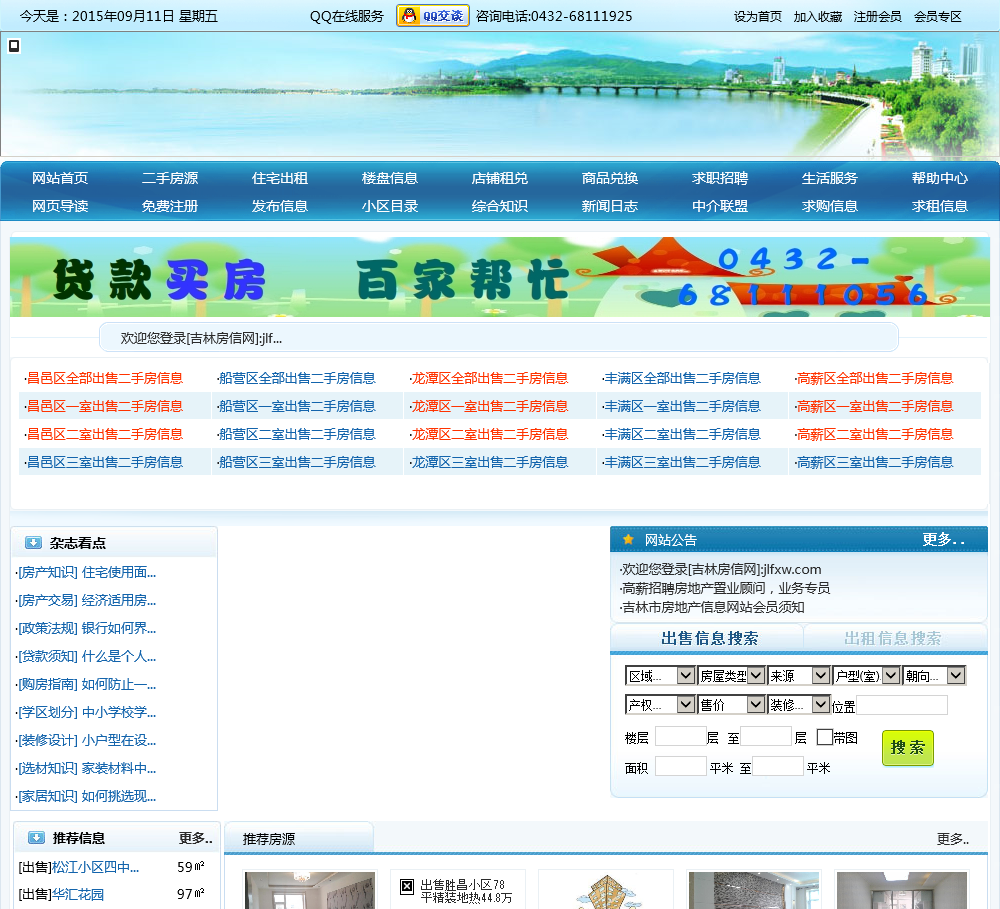Click the broken image icon in the banner corner

point(13,46)
